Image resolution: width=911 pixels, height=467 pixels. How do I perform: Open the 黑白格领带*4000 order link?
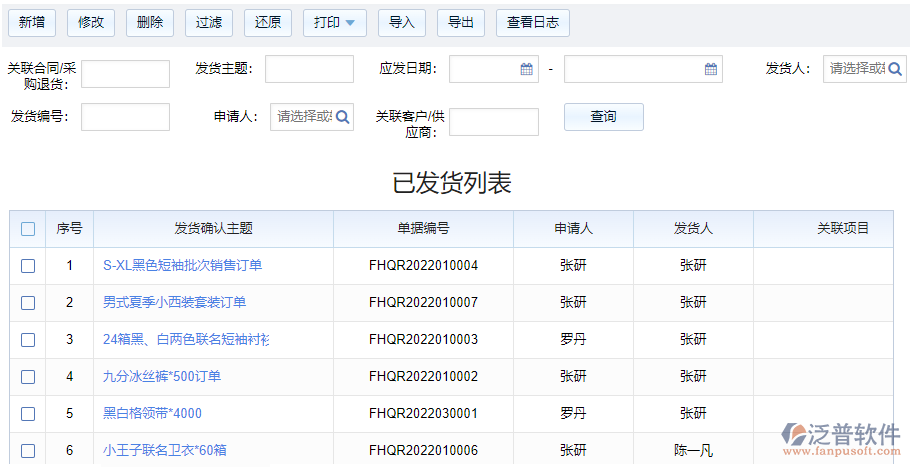click(x=152, y=414)
